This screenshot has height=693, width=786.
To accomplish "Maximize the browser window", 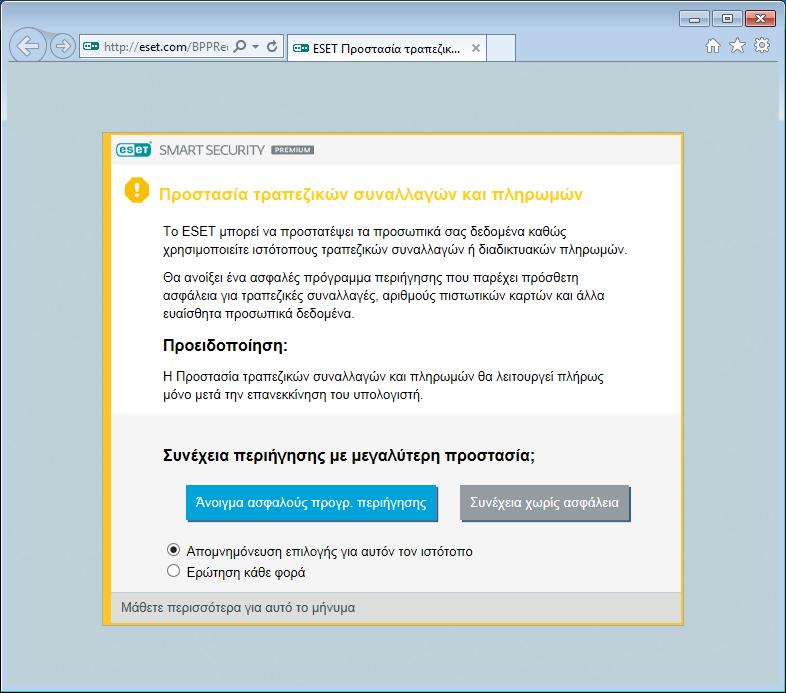I will 727,19.
